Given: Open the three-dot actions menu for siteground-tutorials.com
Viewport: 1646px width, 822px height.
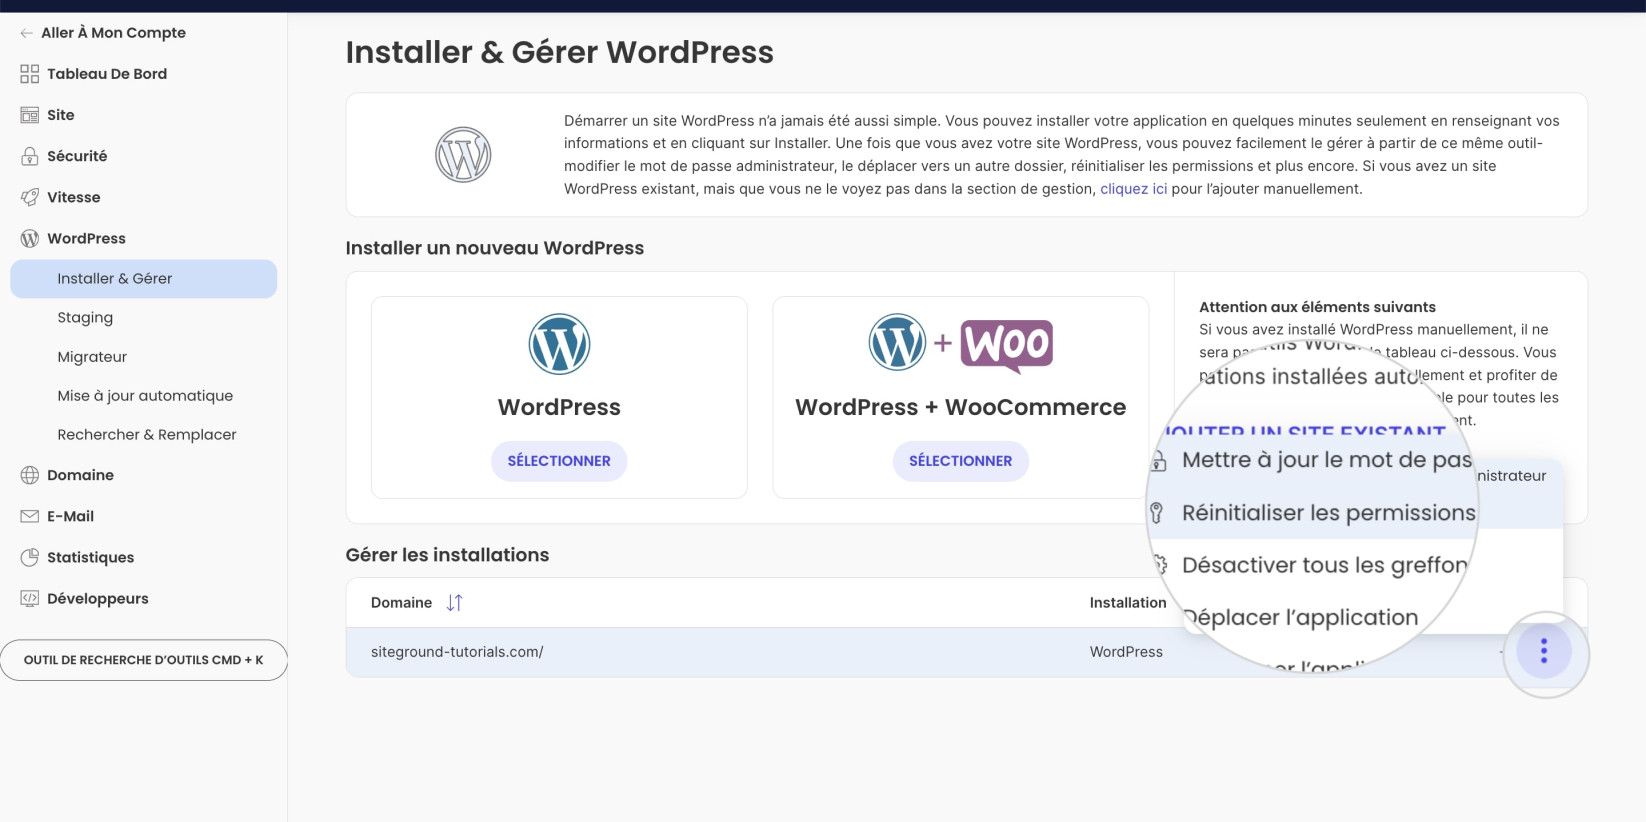Looking at the screenshot, I should pyautogui.click(x=1544, y=651).
